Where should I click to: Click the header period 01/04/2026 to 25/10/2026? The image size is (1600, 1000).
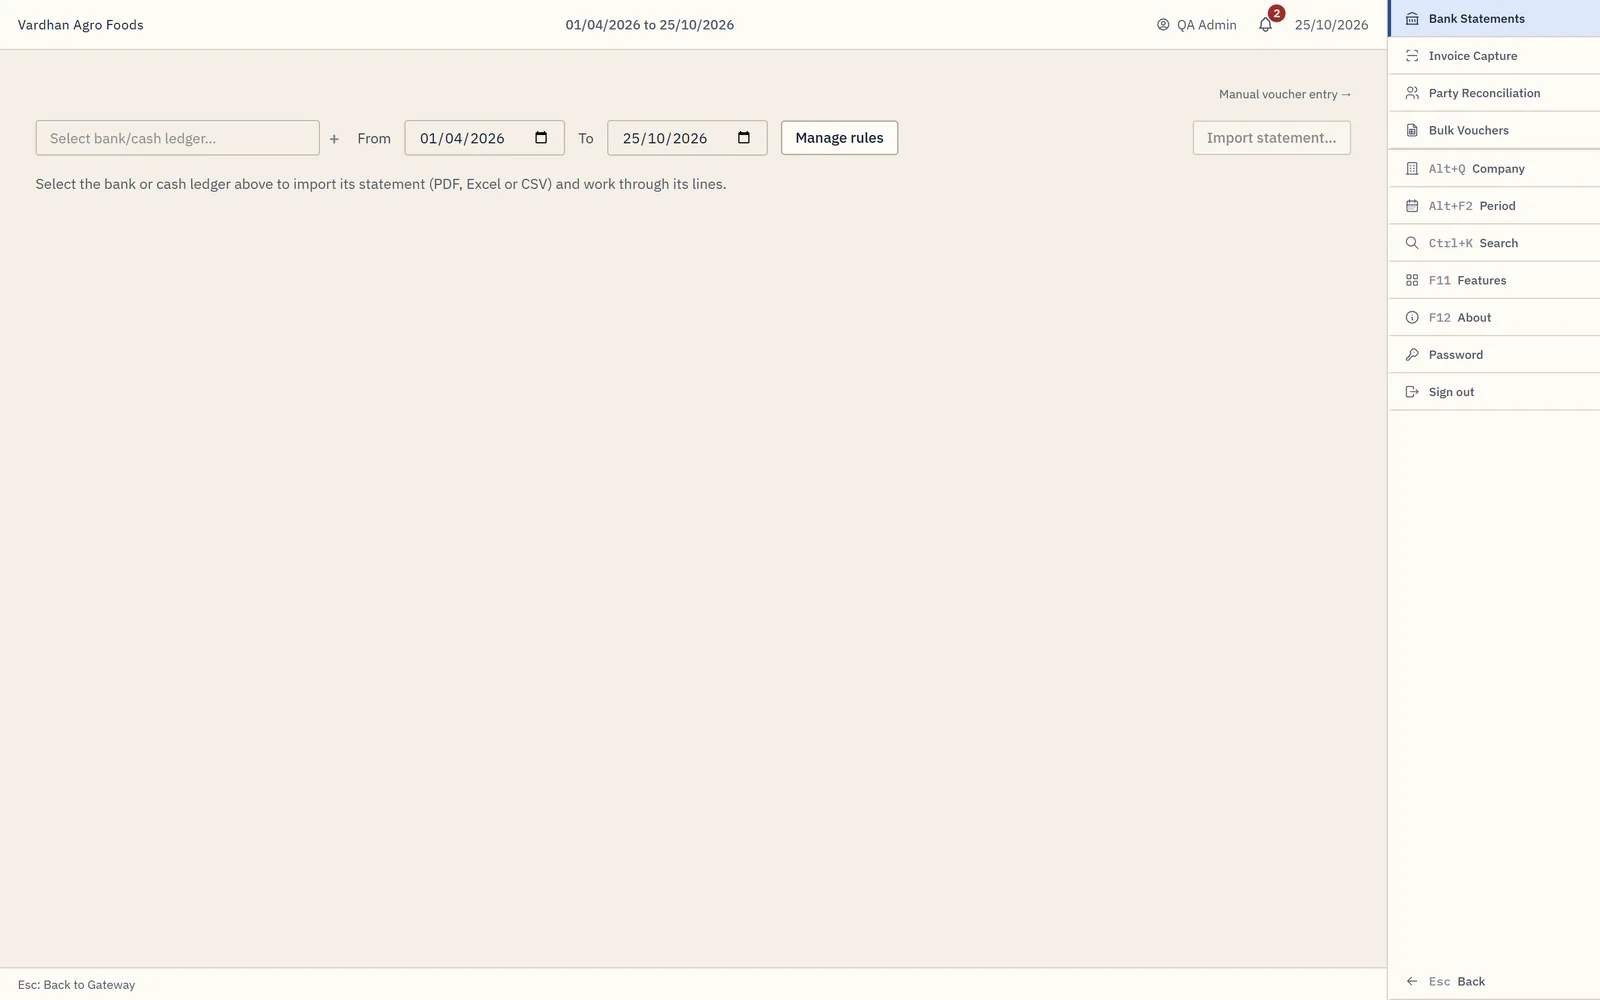coord(649,25)
